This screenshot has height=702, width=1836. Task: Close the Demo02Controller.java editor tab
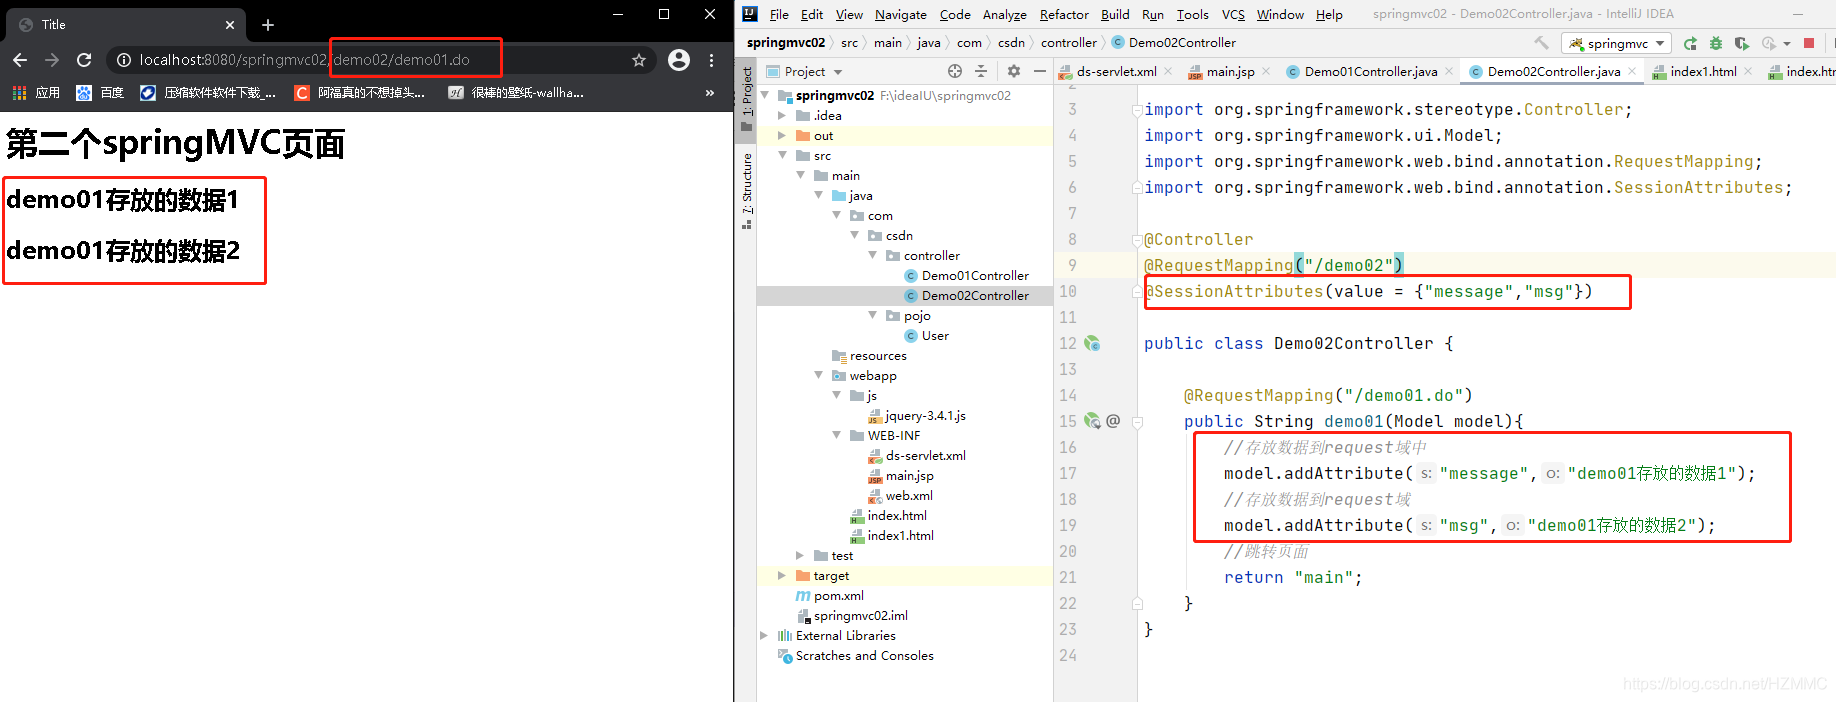[1632, 71]
